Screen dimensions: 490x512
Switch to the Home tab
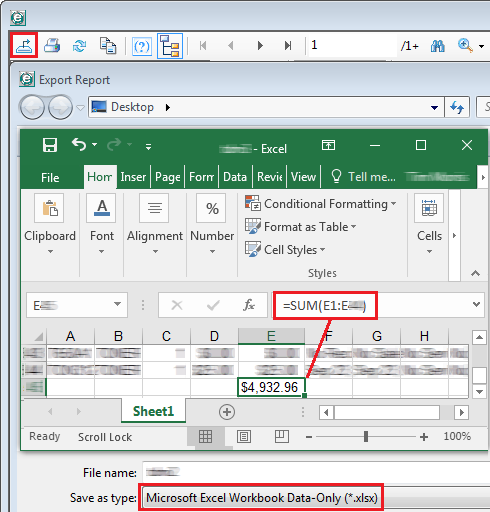tap(100, 177)
